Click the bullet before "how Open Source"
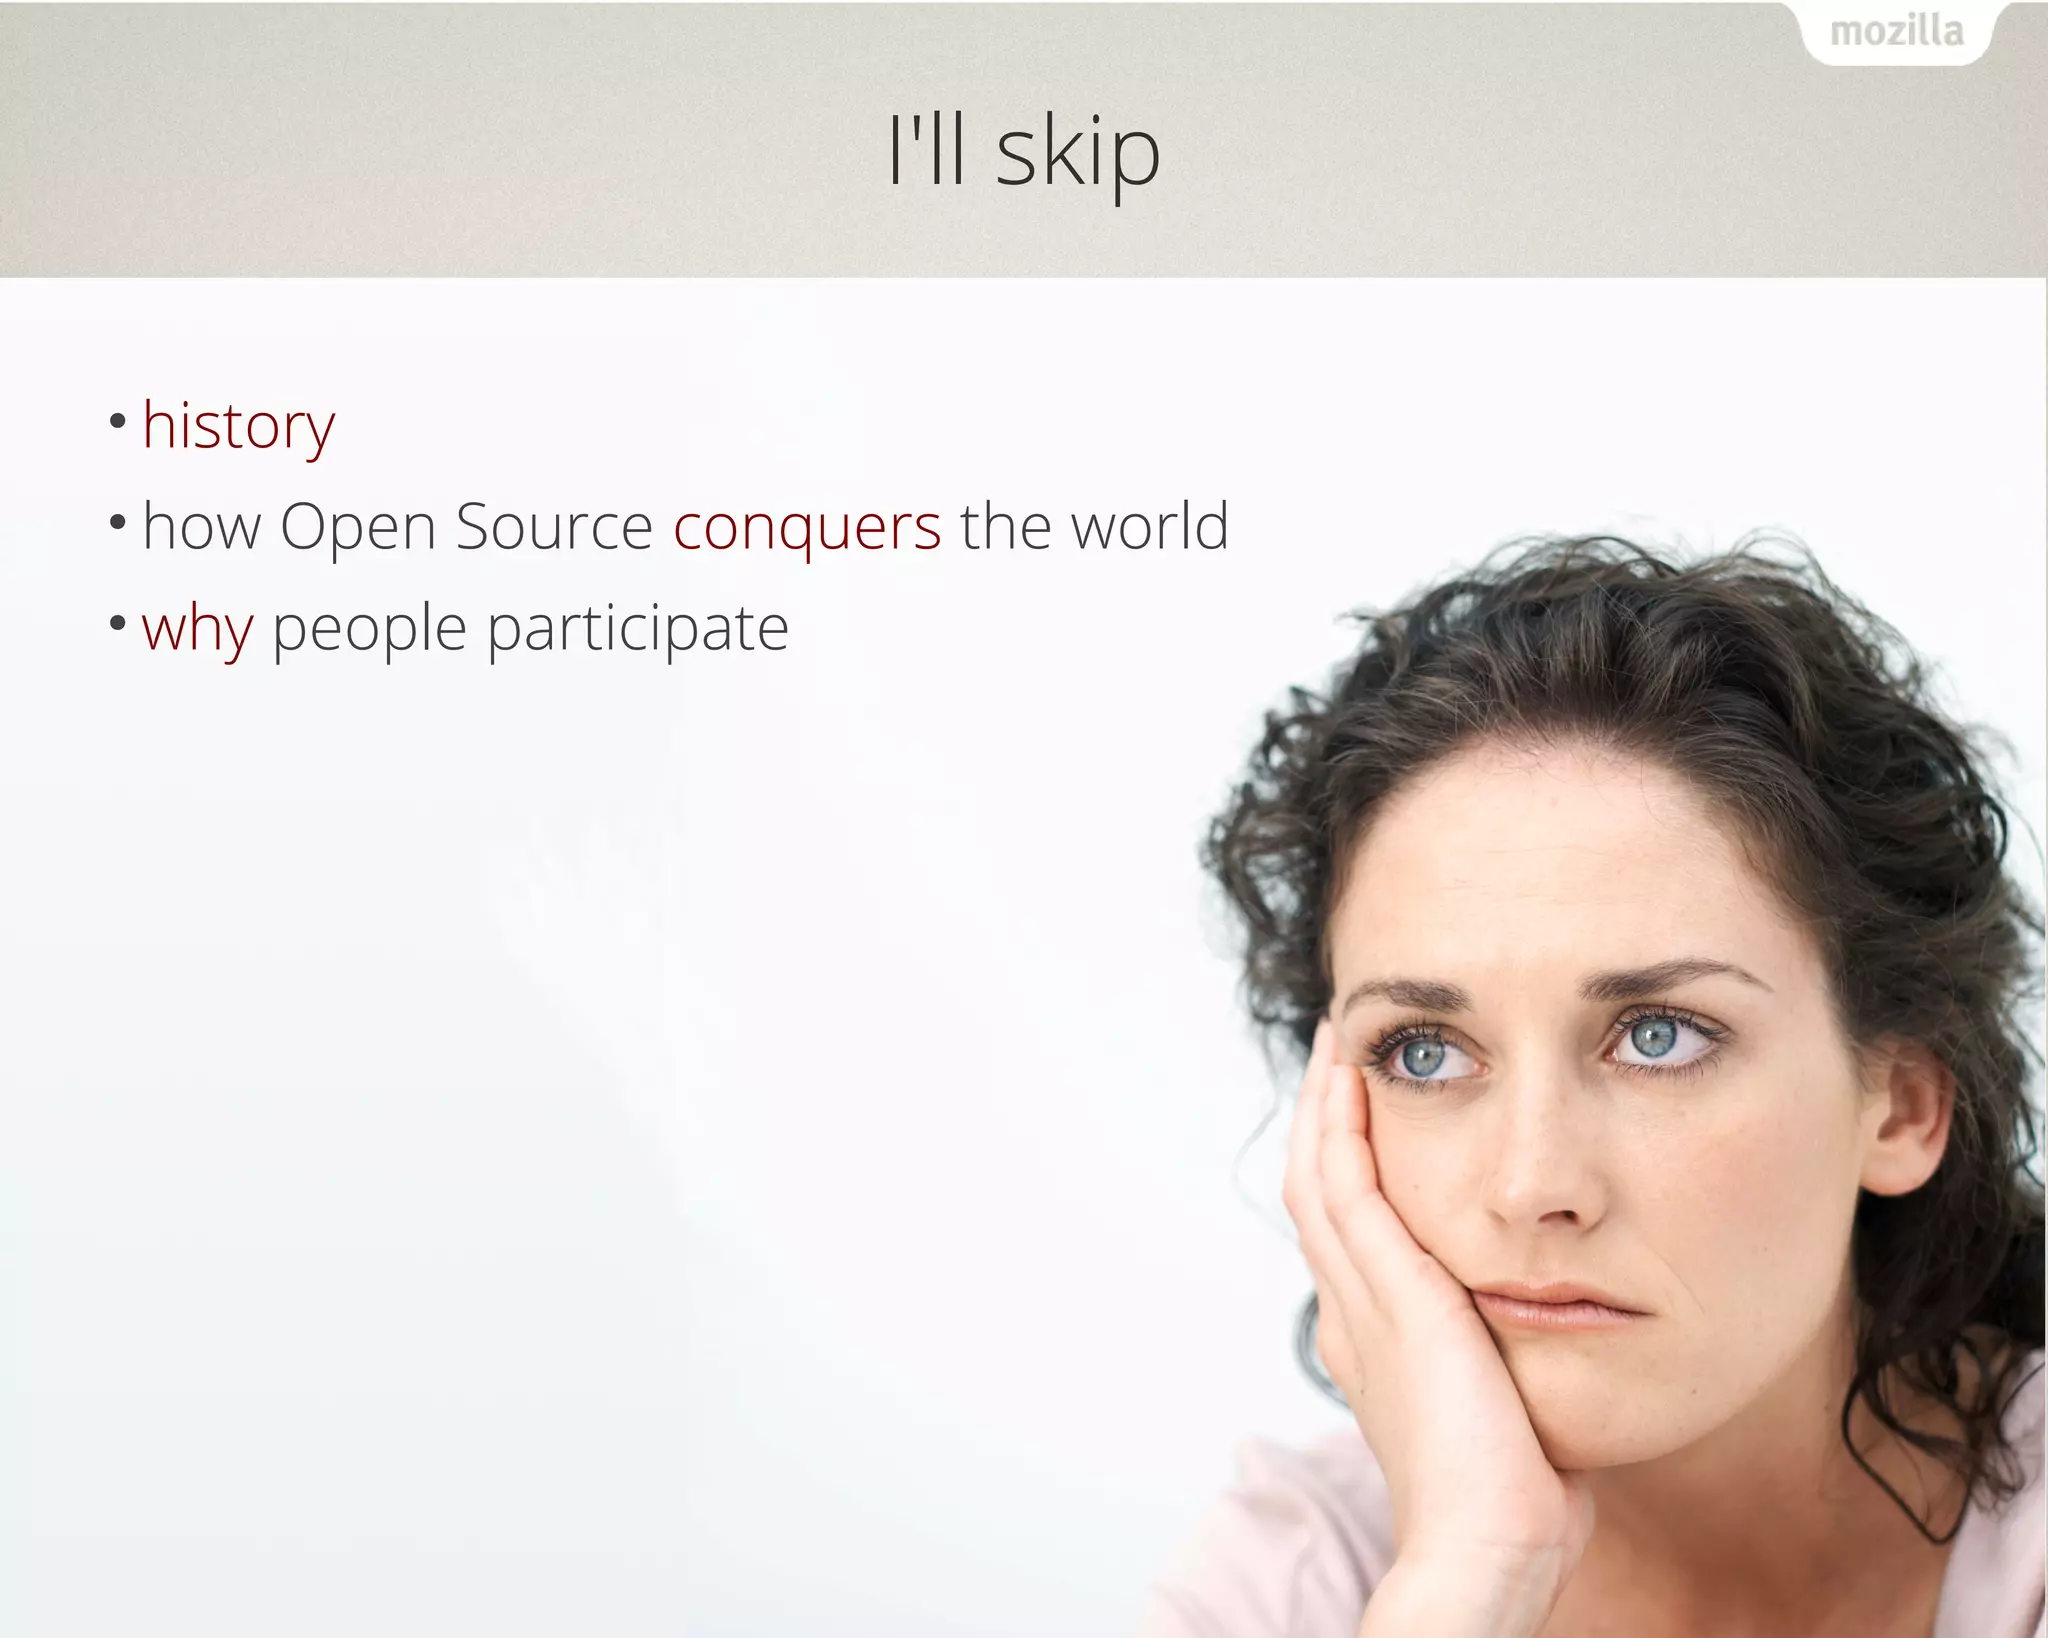 coord(118,521)
